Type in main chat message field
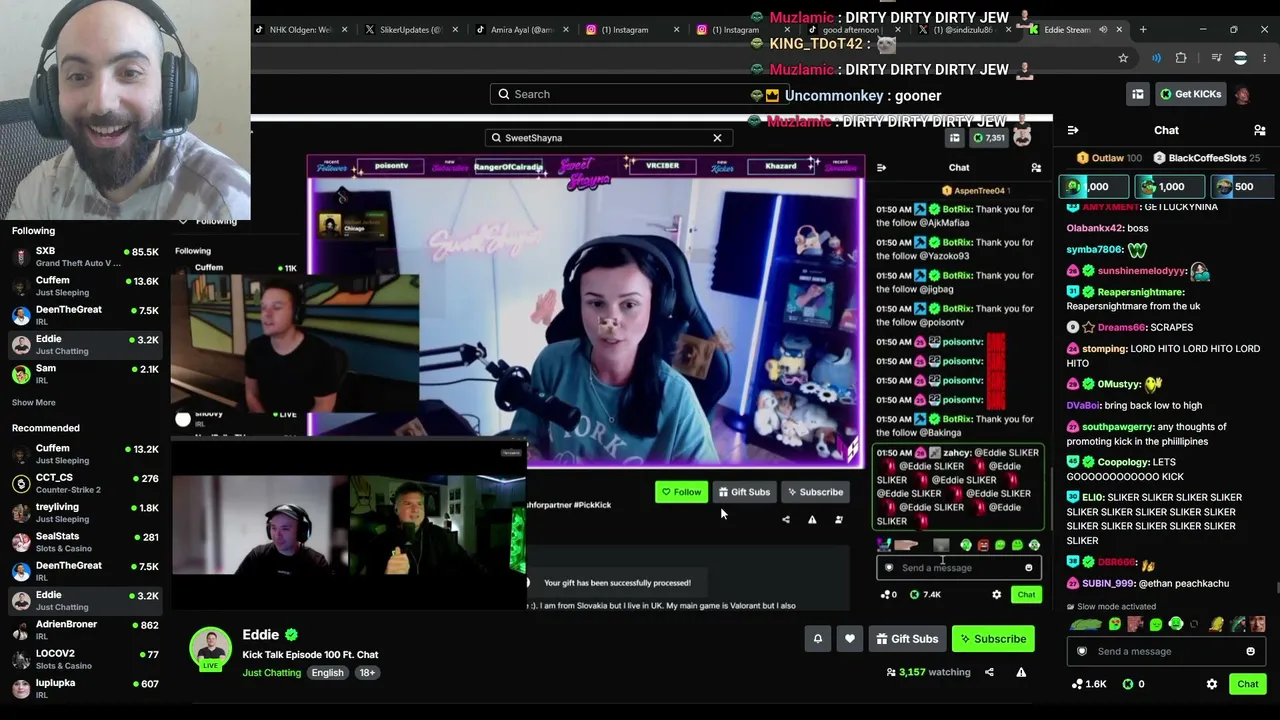Screen dimensions: 1280x720 tap(1165, 651)
